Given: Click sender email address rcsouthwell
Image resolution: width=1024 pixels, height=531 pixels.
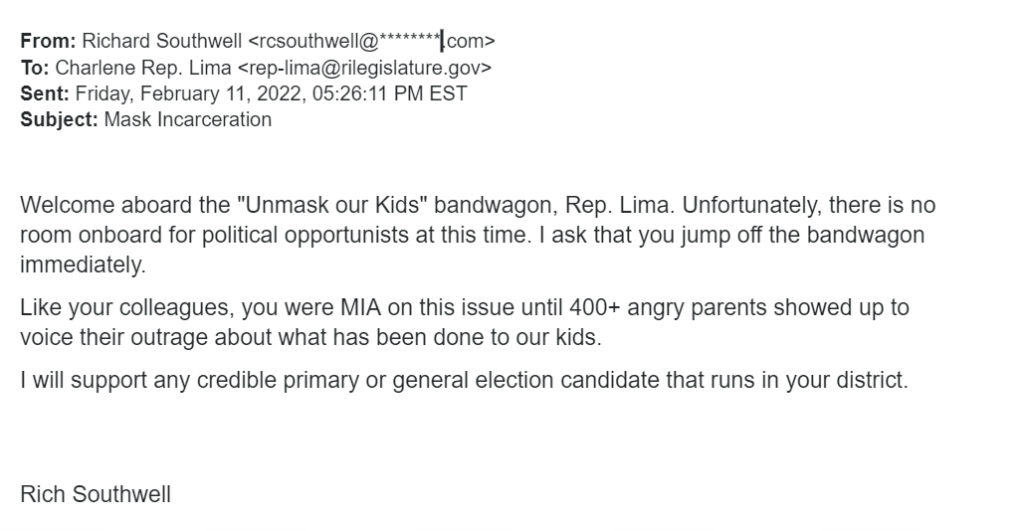Looking at the screenshot, I should tap(371, 41).
